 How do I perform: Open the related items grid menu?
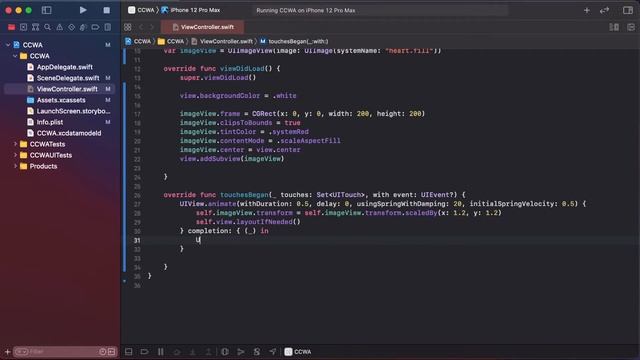pyautogui.click(x=128, y=27)
